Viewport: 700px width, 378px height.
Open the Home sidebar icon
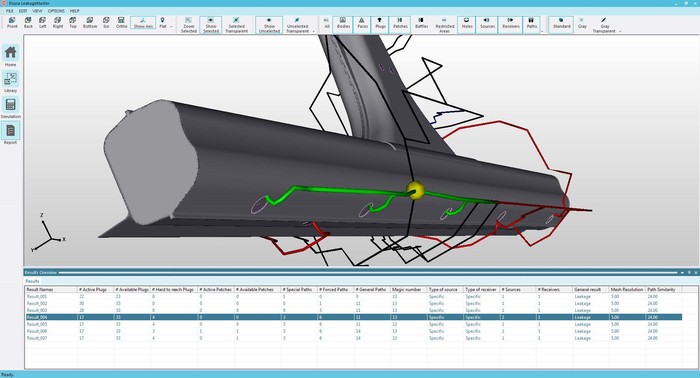coord(10,55)
